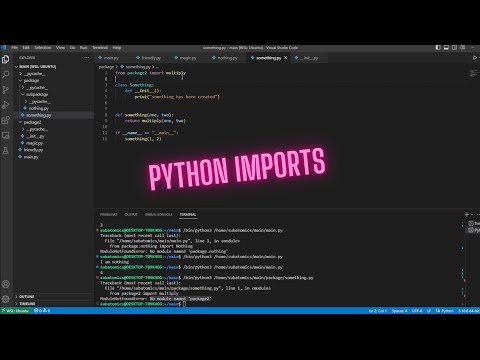Close the something.py editor tab
The height and width of the screenshot is (360, 480).
285,58
